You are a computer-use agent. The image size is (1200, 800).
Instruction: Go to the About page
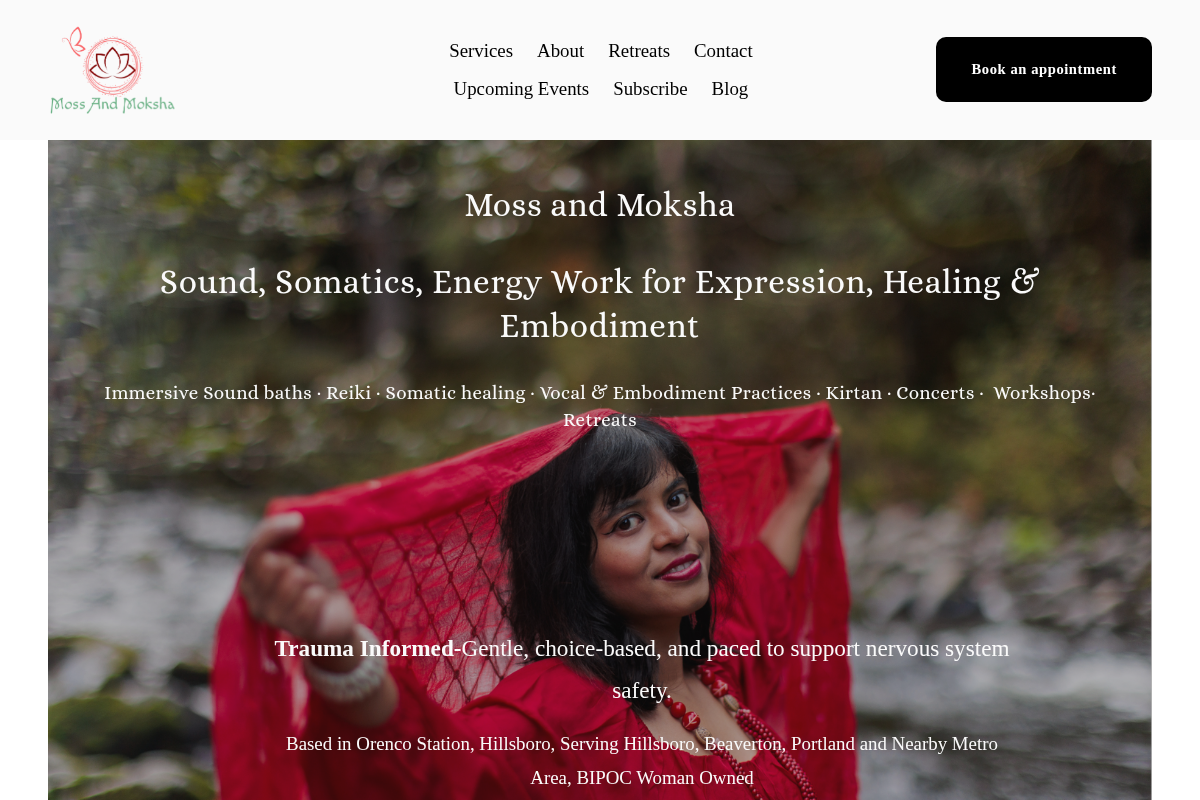[x=560, y=51]
